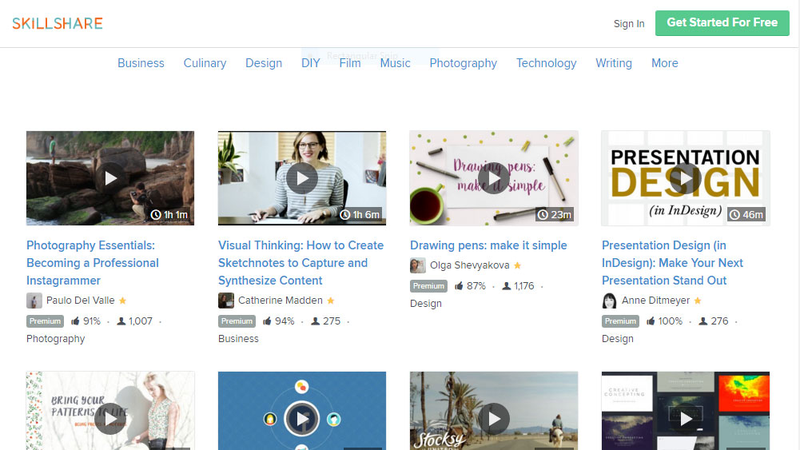Image resolution: width=800 pixels, height=450 pixels.
Task: Click Anne Ditmeyer's profile avatar
Action: coord(609,301)
